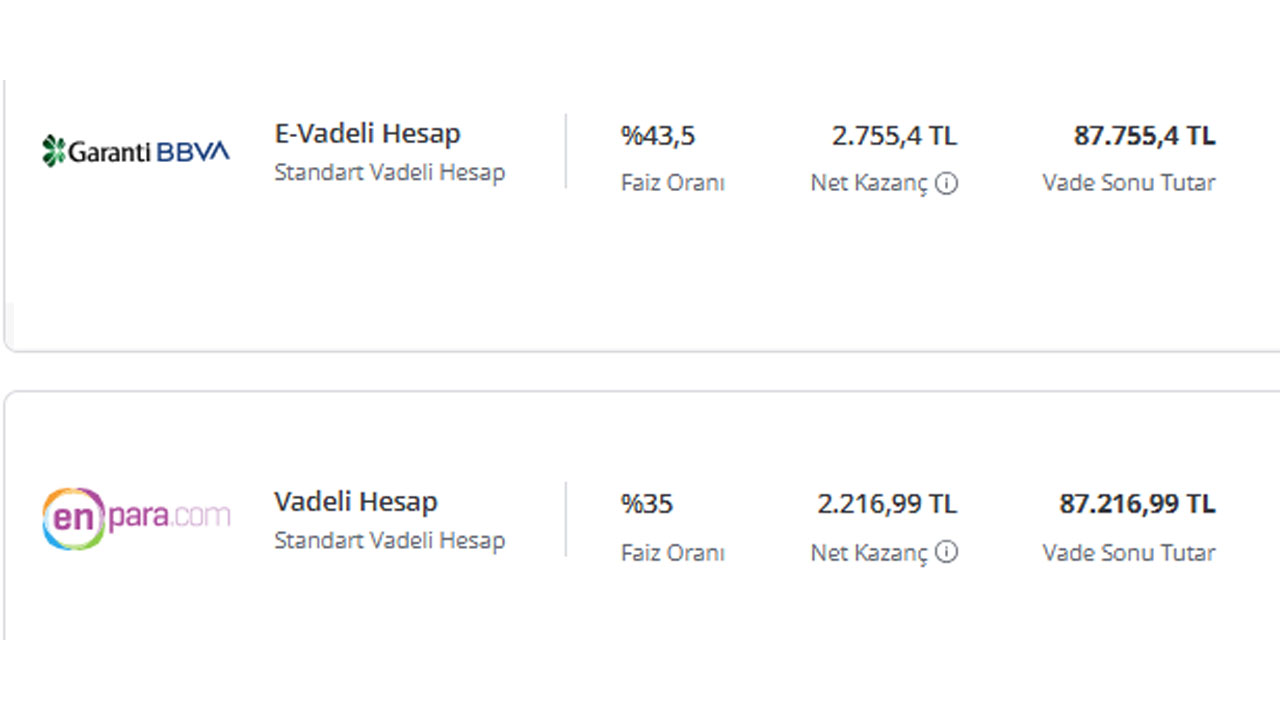Click the 2.755,4 TL net gain
The height and width of the screenshot is (720, 1280).
[x=894, y=136]
